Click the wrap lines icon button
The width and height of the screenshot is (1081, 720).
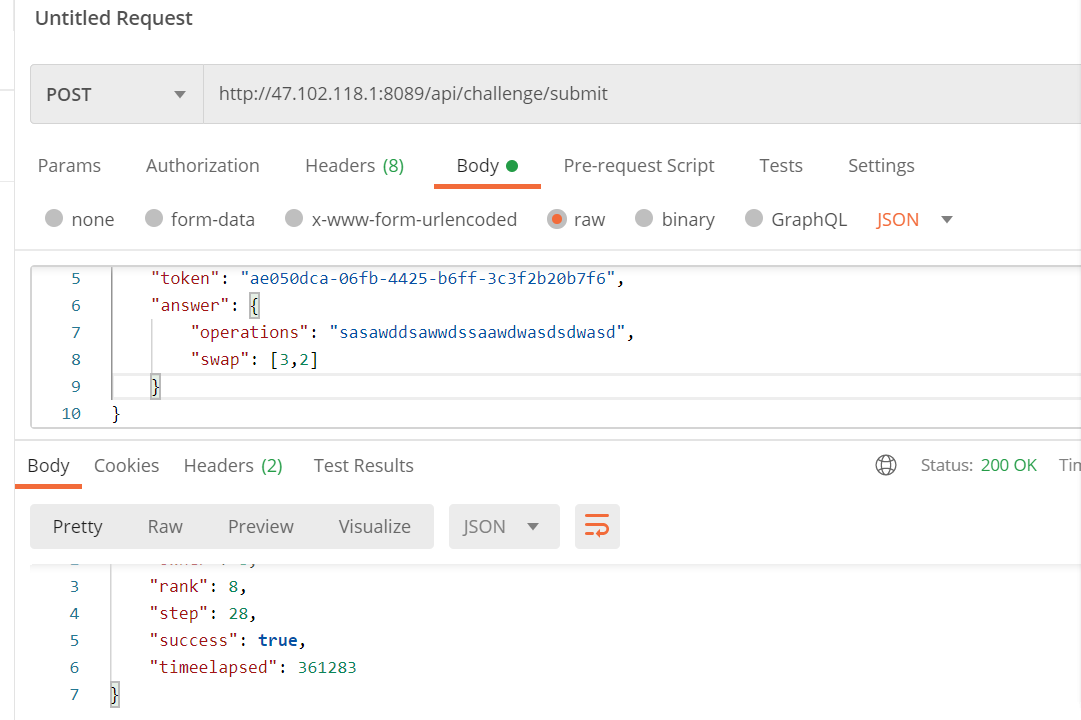tap(597, 527)
